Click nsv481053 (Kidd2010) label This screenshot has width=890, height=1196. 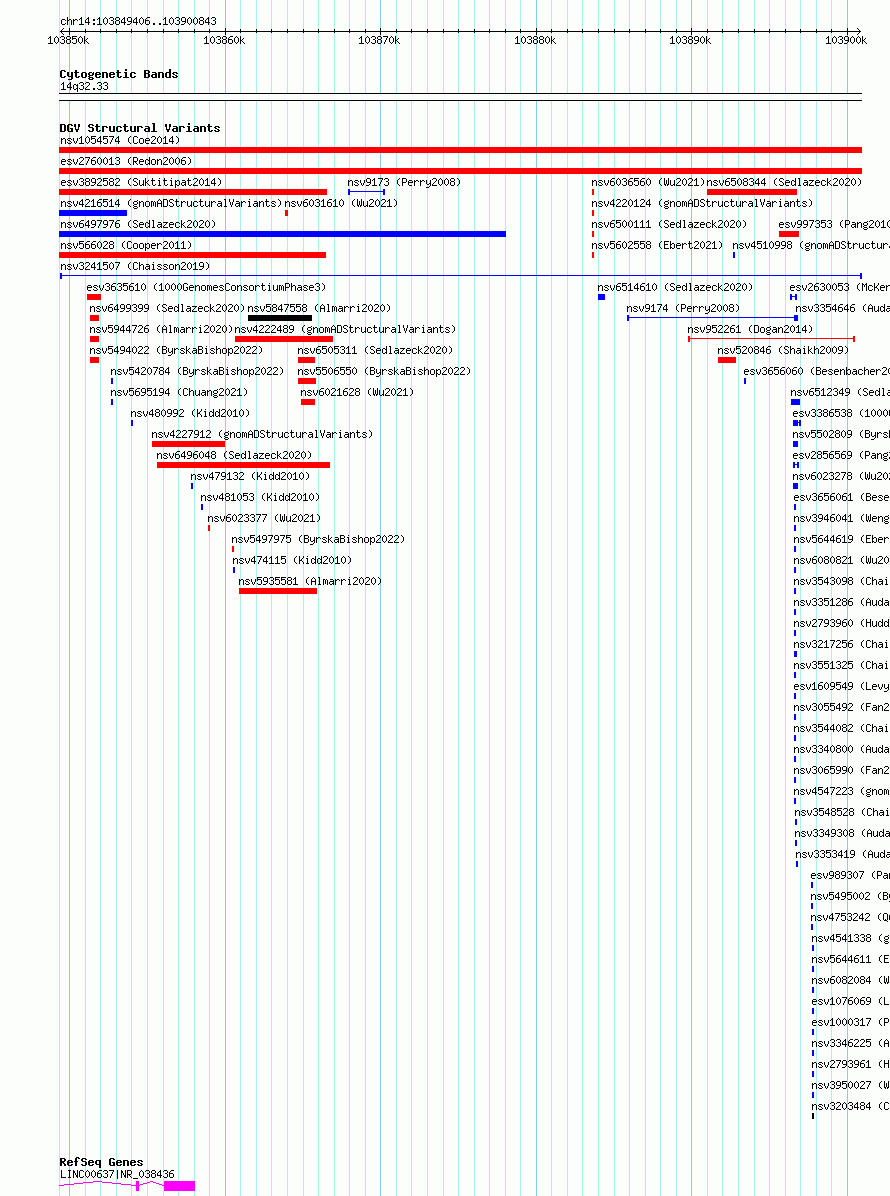coord(260,497)
